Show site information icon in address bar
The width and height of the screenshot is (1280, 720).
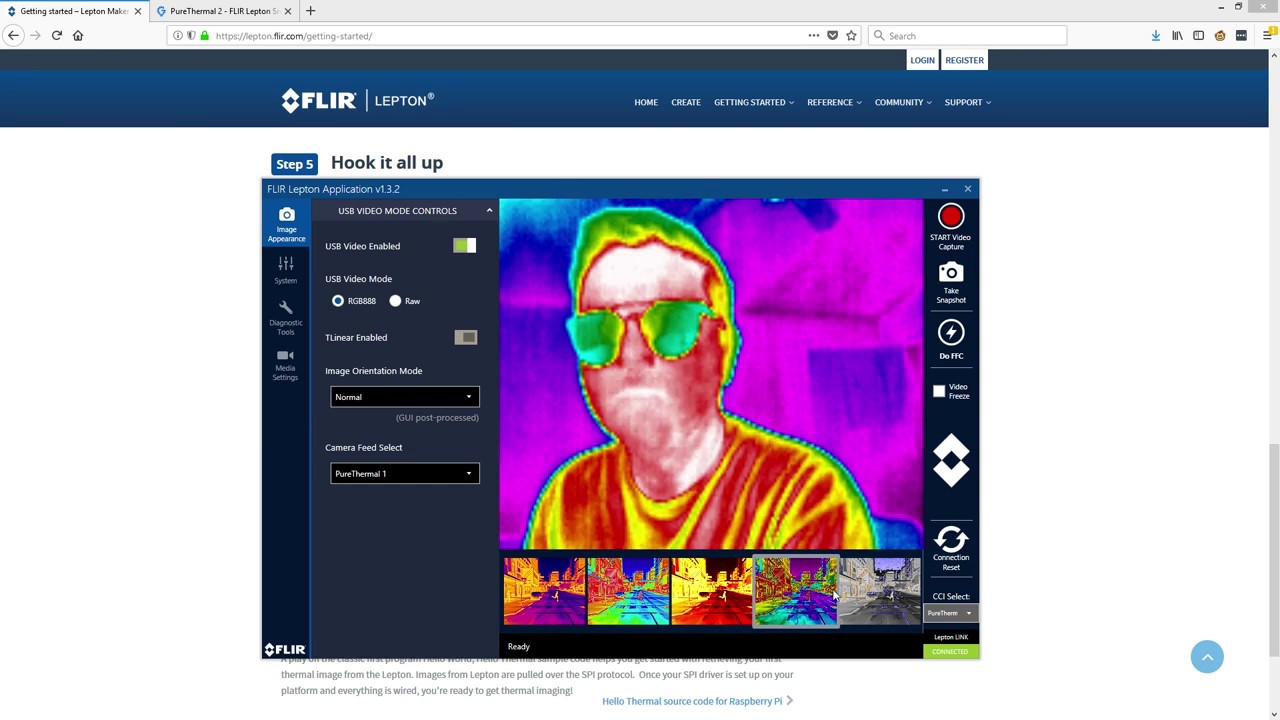(178, 35)
